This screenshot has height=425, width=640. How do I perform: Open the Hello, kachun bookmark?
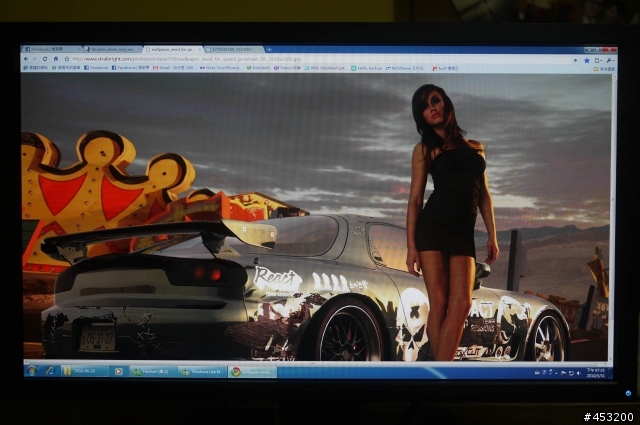(x=366, y=68)
